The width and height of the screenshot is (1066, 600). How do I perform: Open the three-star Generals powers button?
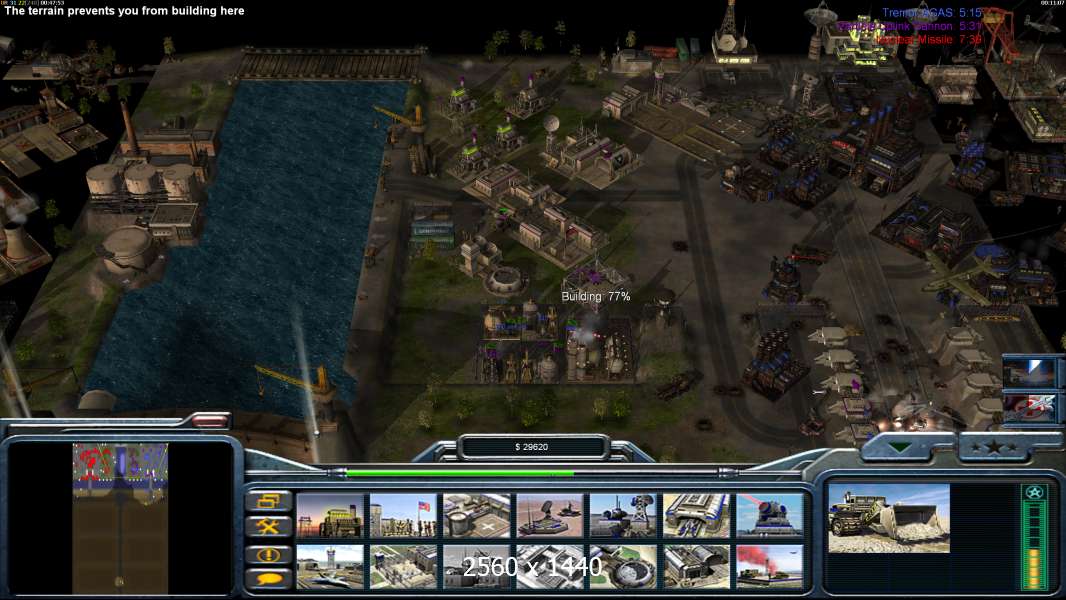coord(994,447)
